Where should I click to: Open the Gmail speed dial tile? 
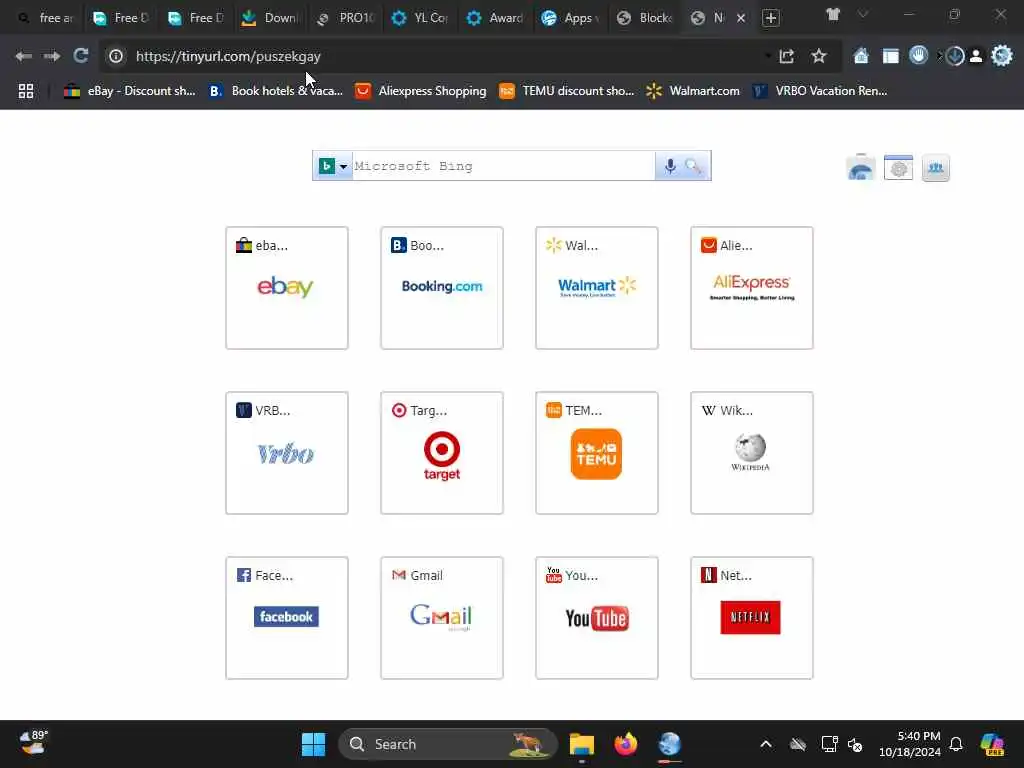(442, 618)
